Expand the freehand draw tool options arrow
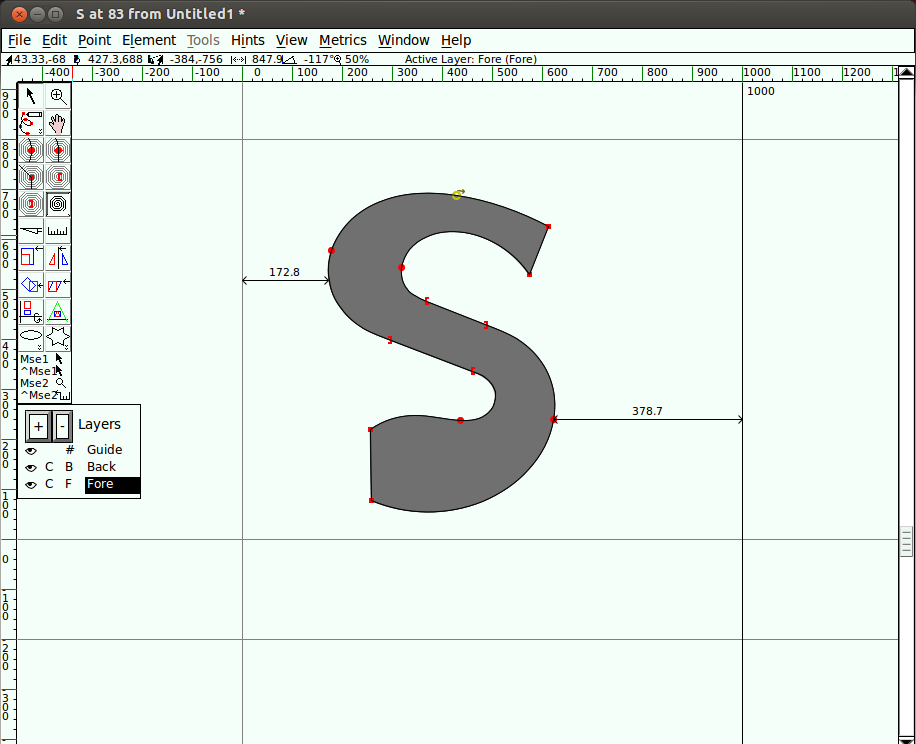 click(x=41, y=132)
